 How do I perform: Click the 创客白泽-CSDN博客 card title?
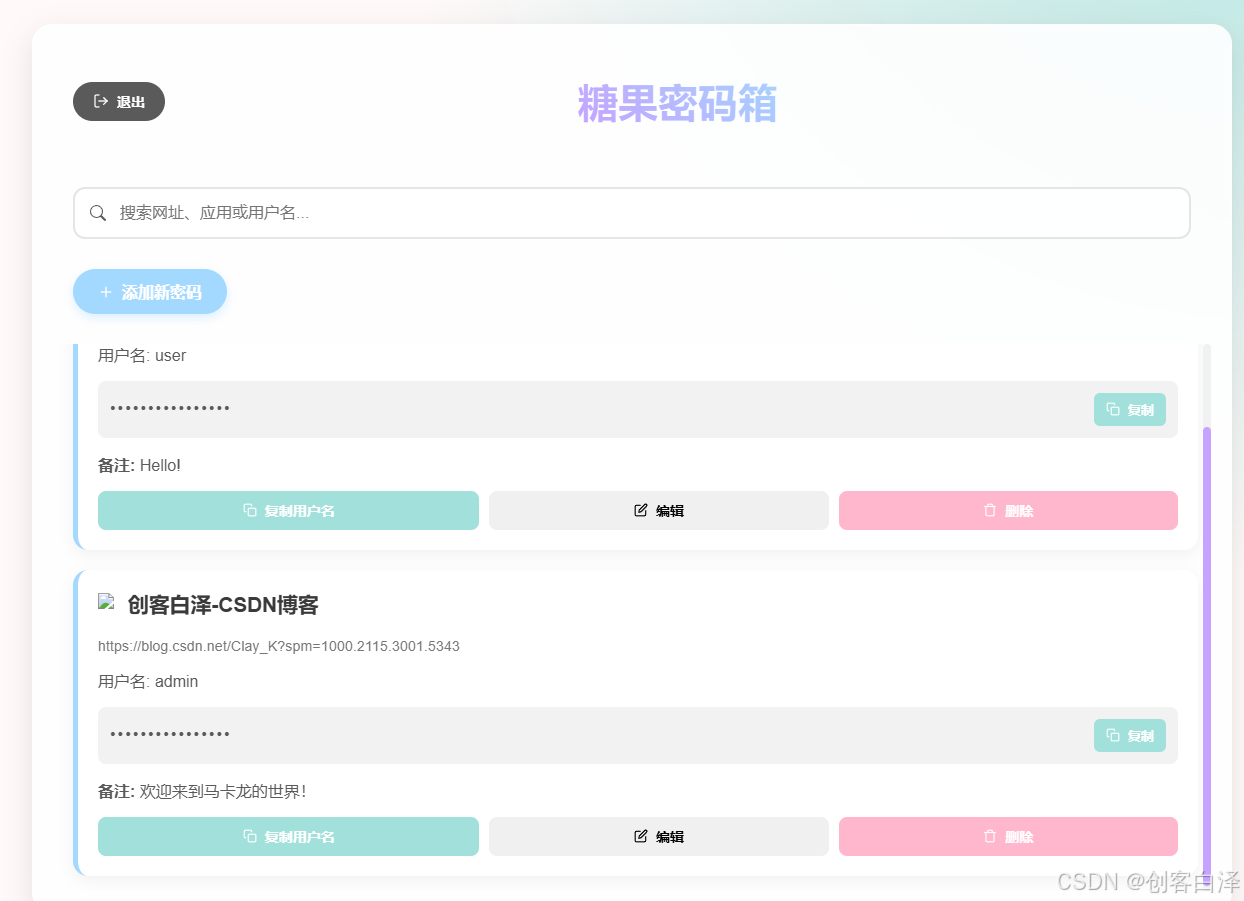click(x=221, y=604)
